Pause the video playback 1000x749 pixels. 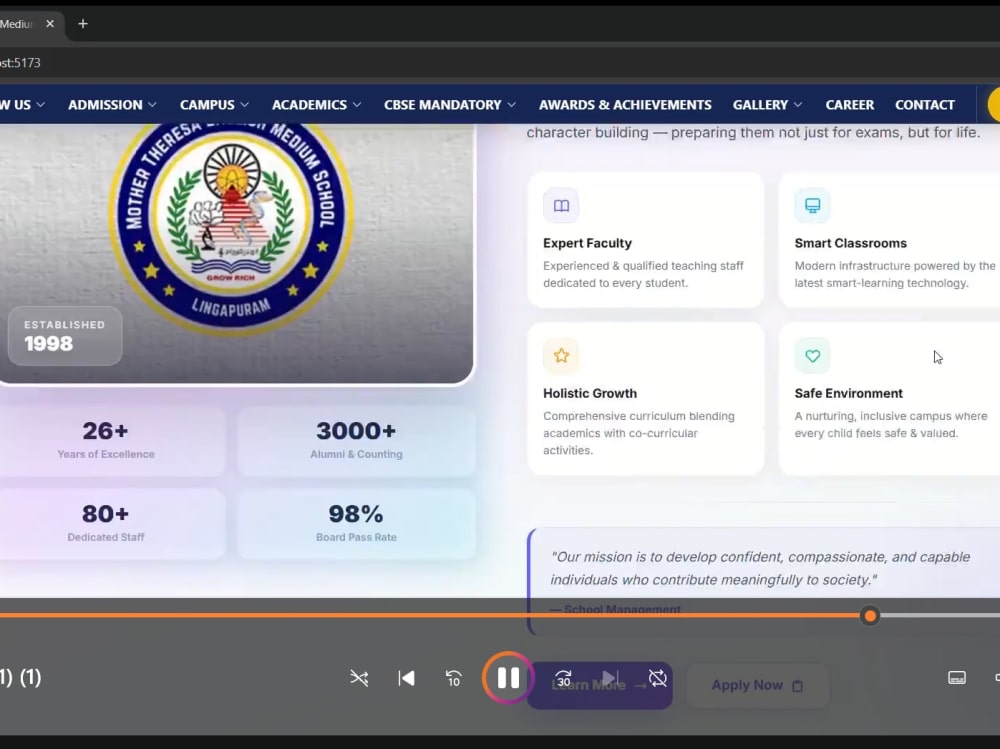pos(508,678)
